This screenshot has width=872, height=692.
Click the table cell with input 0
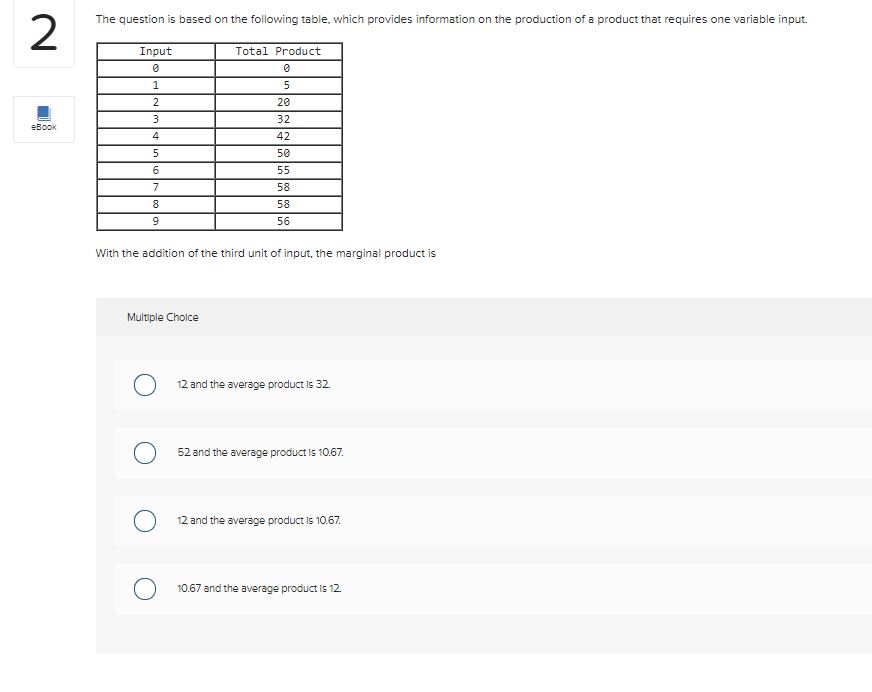pyautogui.click(x=155, y=68)
